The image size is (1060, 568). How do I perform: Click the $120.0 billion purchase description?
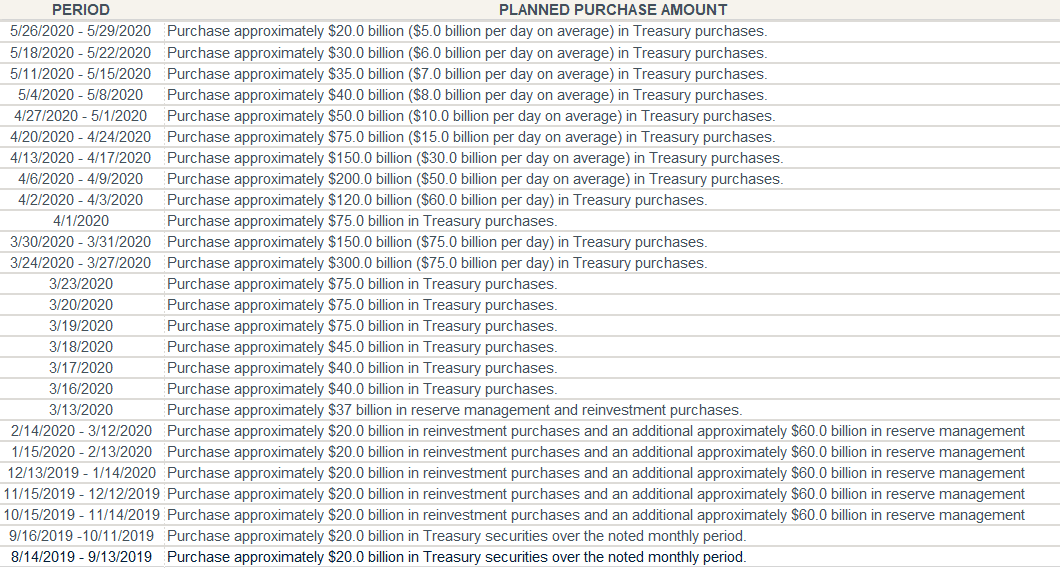(437, 199)
